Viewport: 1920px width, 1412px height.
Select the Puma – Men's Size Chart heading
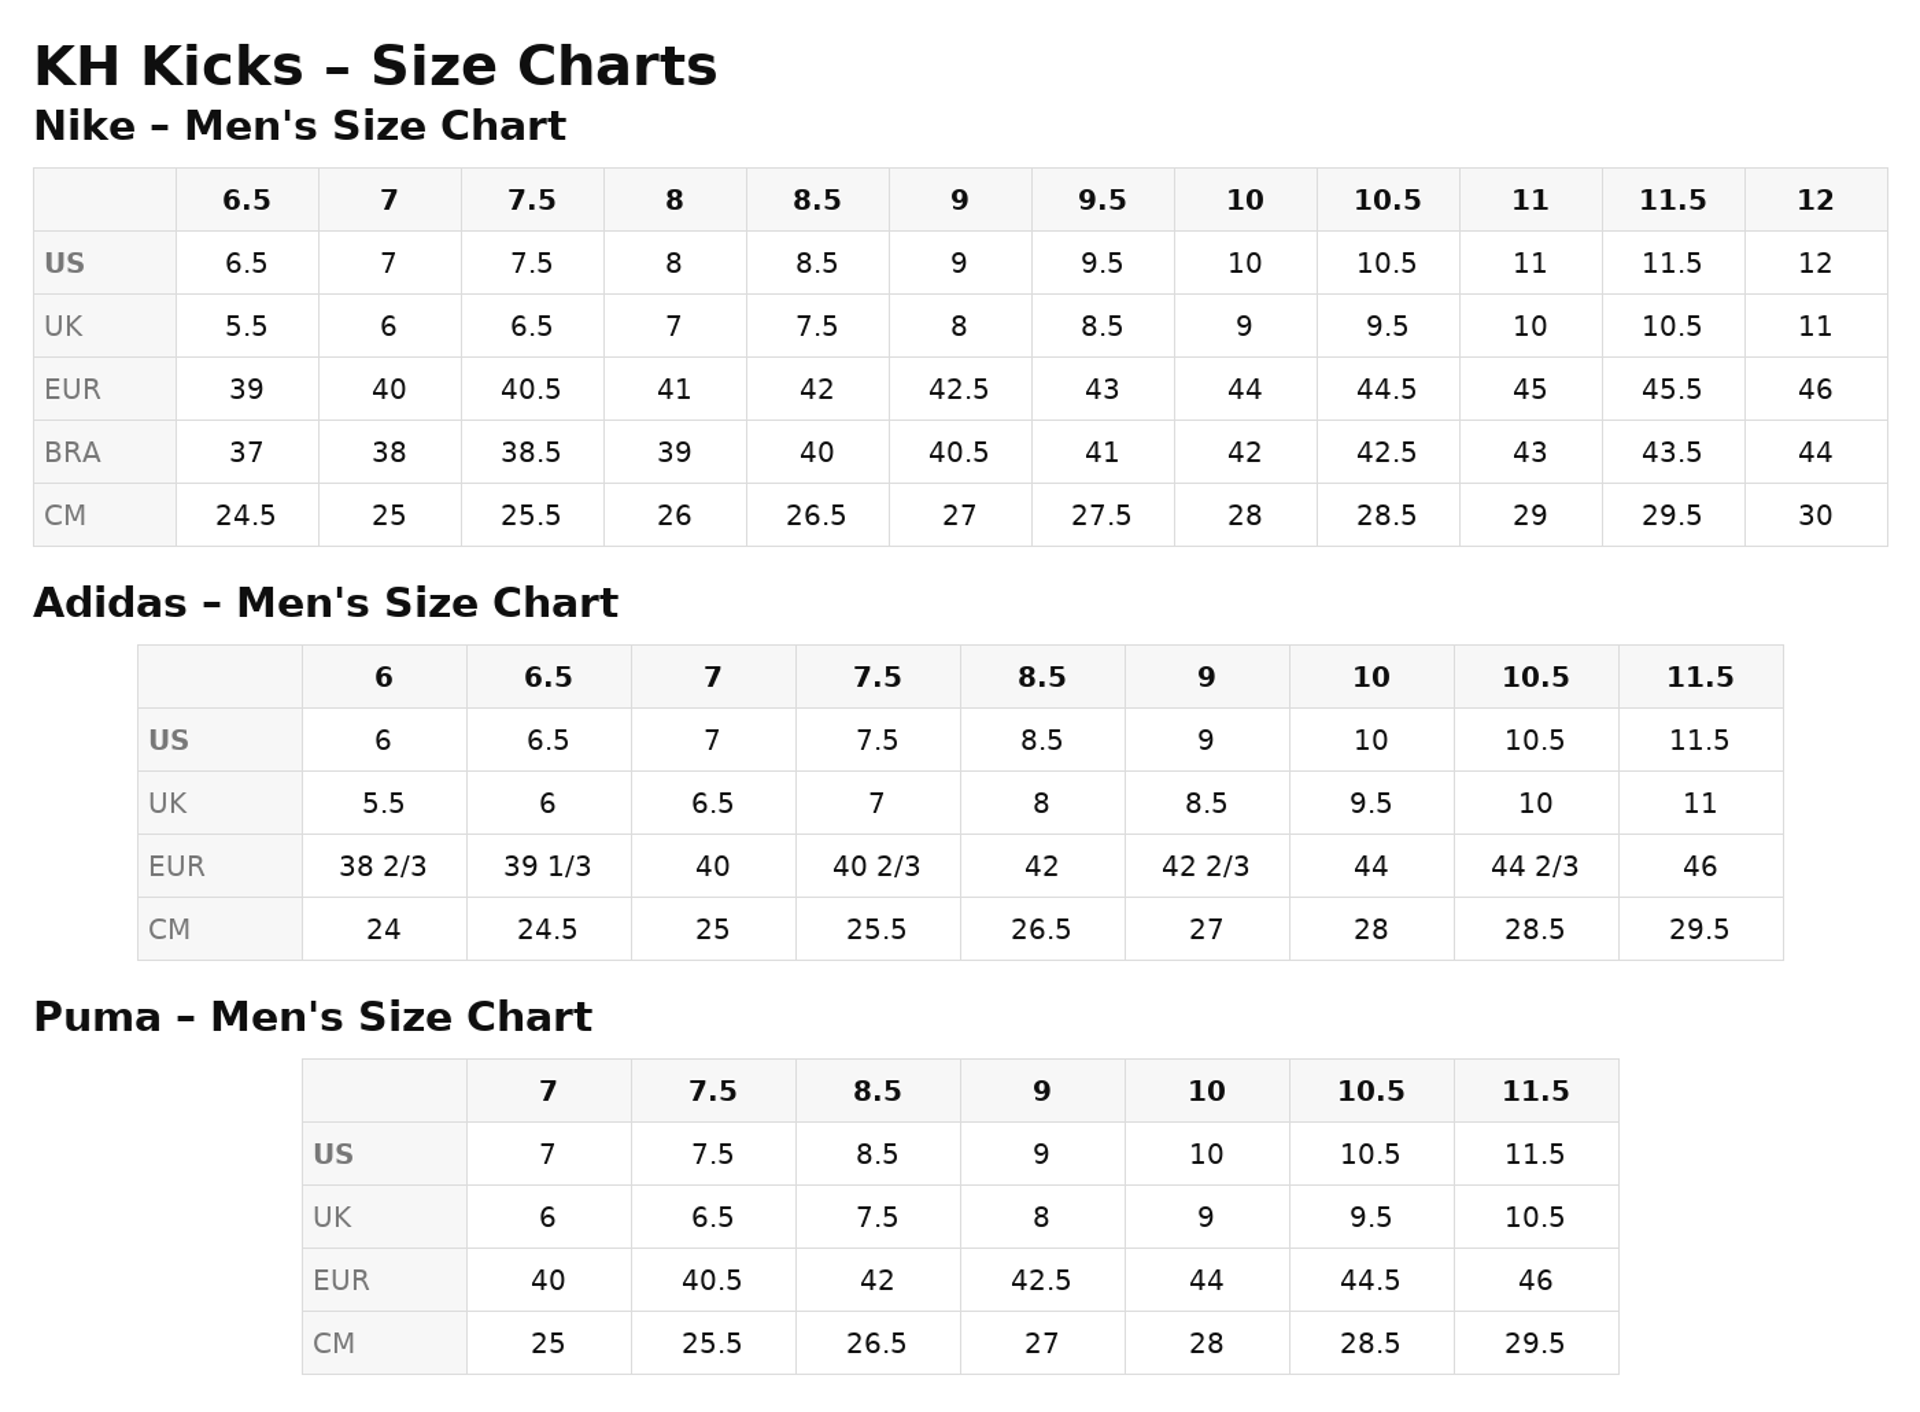[x=313, y=1017]
